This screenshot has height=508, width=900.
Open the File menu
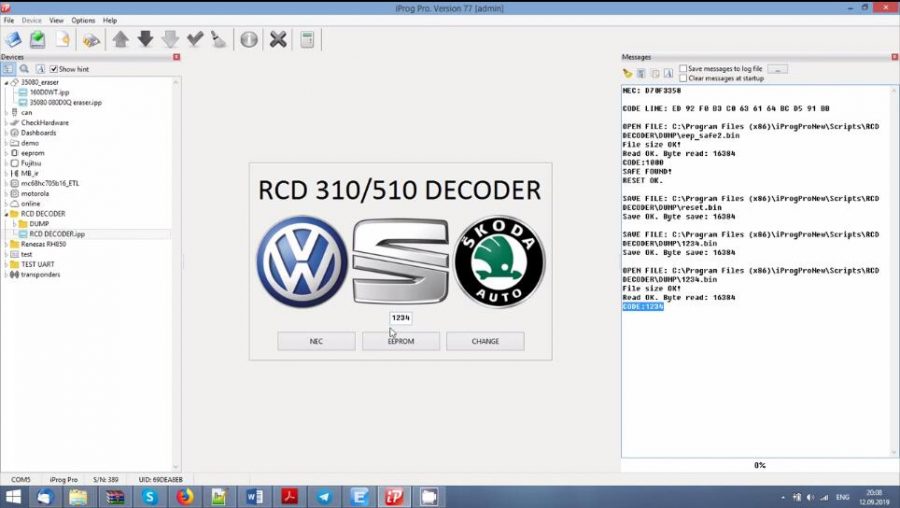click(x=9, y=20)
